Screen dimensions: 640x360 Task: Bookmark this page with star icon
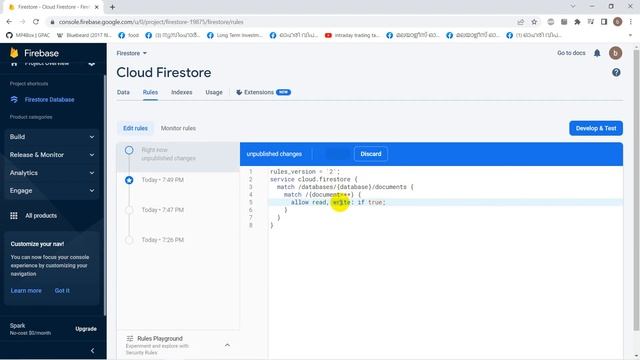point(534,22)
